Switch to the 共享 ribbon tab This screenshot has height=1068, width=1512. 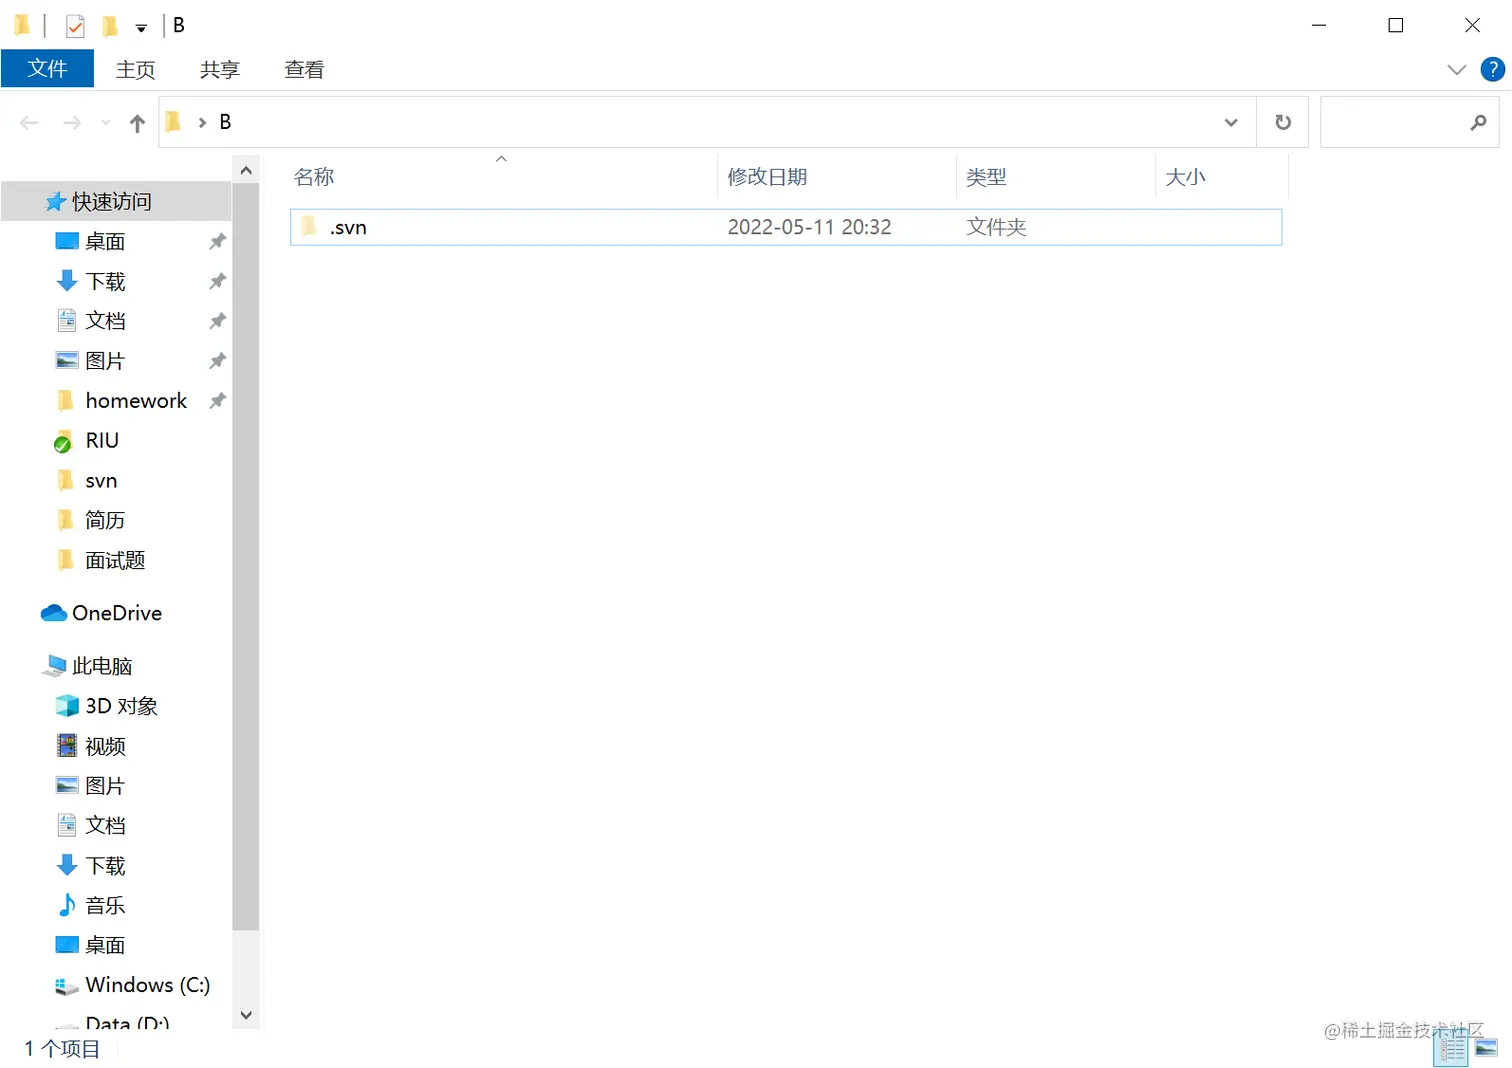[x=220, y=69]
